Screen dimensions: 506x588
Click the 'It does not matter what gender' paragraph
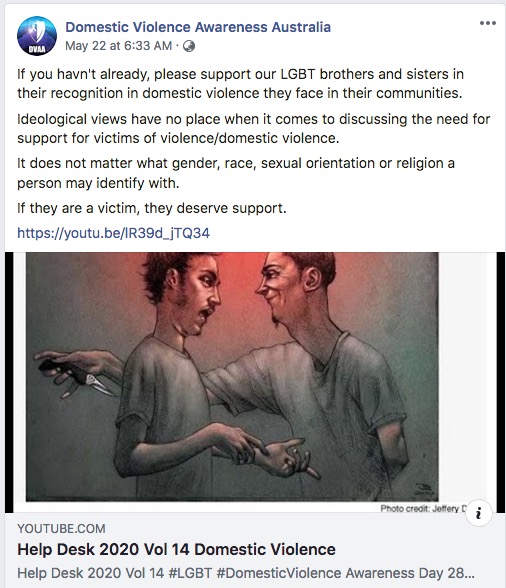(x=236, y=173)
